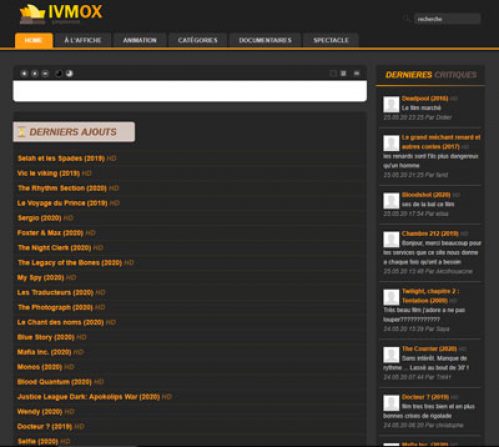This screenshot has height=447, width=499.
Task: Open Le Chant des noms (2020)
Action: (x=60, y=322)
